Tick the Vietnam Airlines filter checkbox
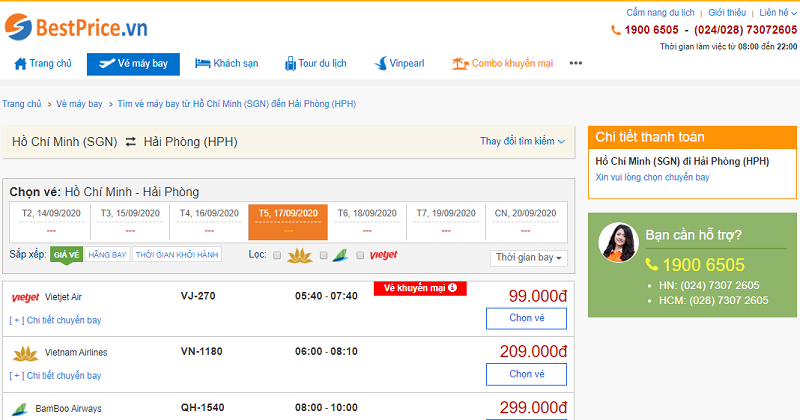The image size is (800, 420). pyautogui.click(x=277, y=255)
